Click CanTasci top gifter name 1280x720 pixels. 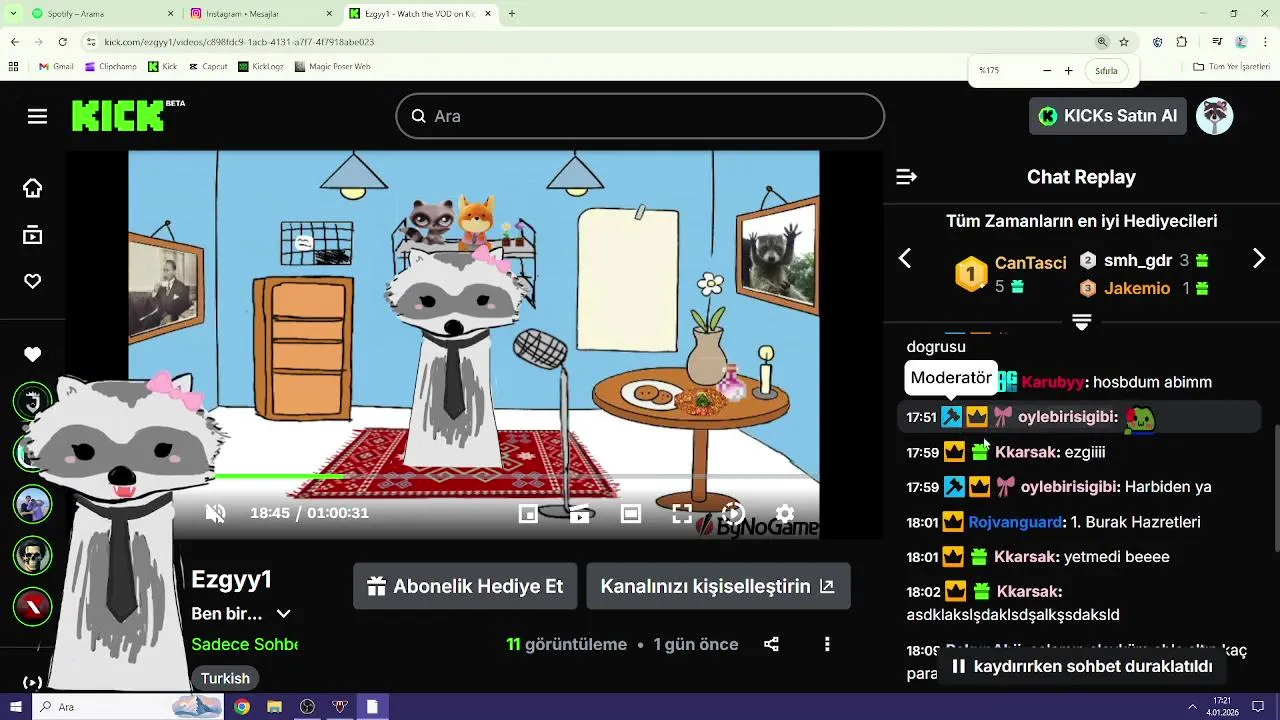[x=1030, y=263]
